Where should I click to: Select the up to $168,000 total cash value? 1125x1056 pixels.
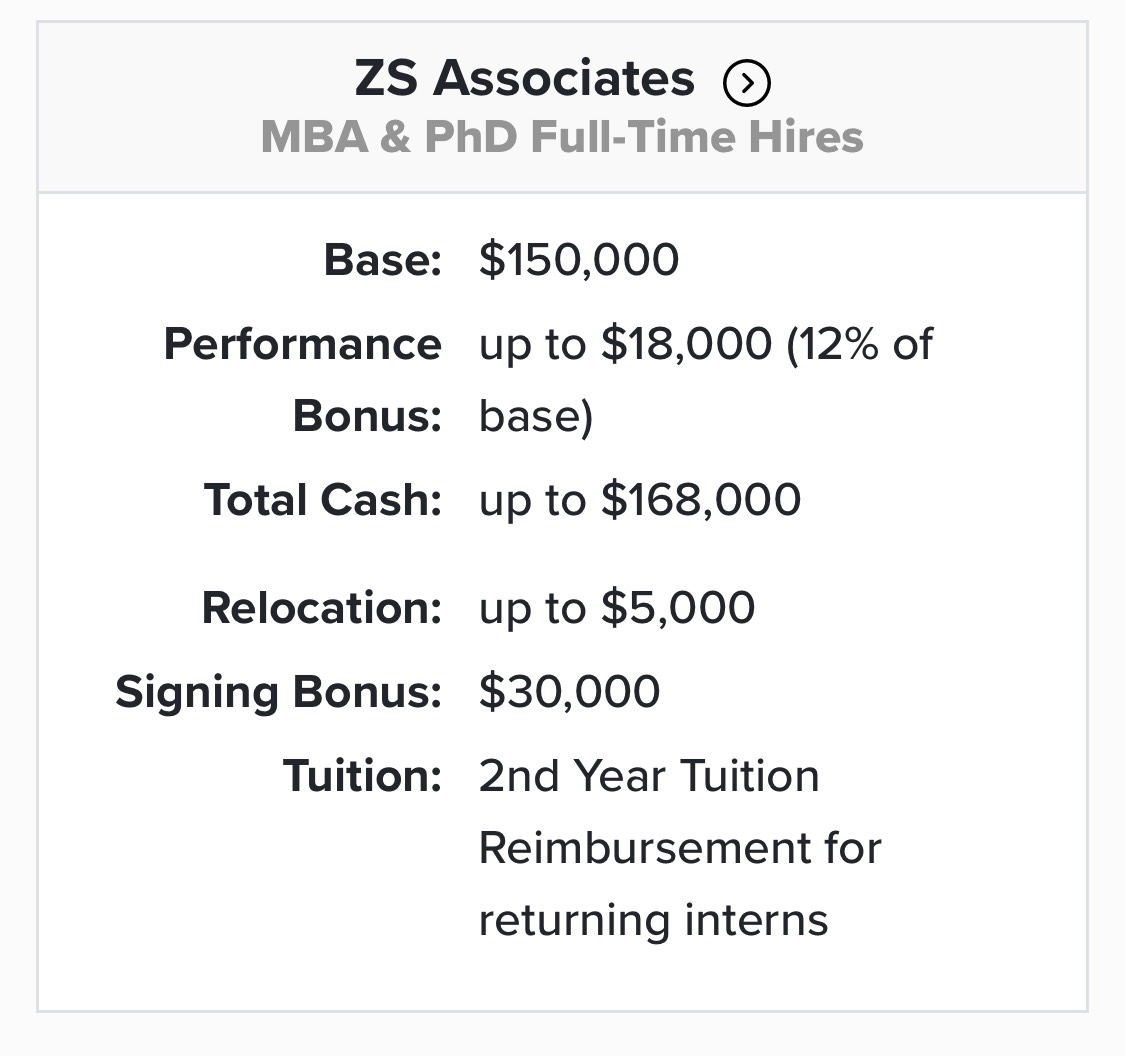click(639, 499)
